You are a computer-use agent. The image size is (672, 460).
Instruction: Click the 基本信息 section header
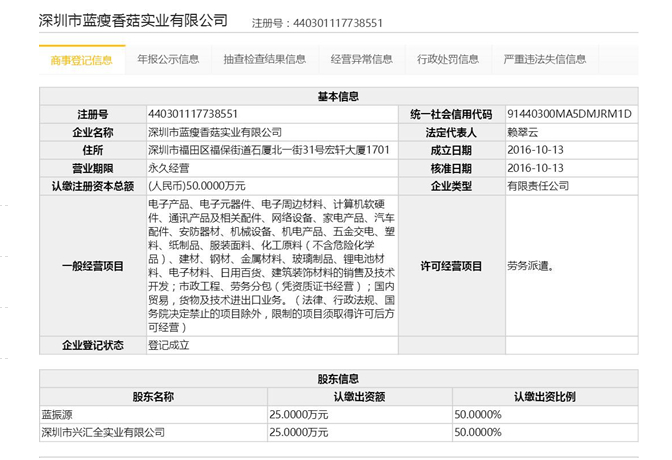tap(338, 97)
